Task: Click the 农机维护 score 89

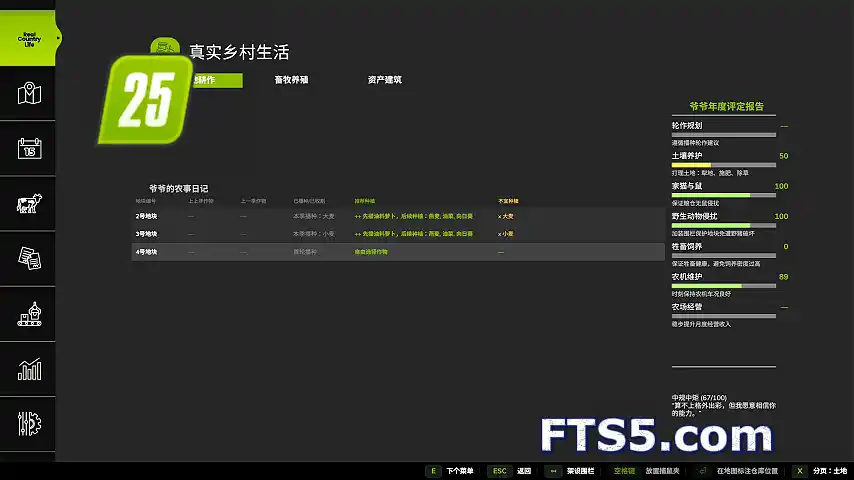Action: pyautogui.click(x=783, y=277)
